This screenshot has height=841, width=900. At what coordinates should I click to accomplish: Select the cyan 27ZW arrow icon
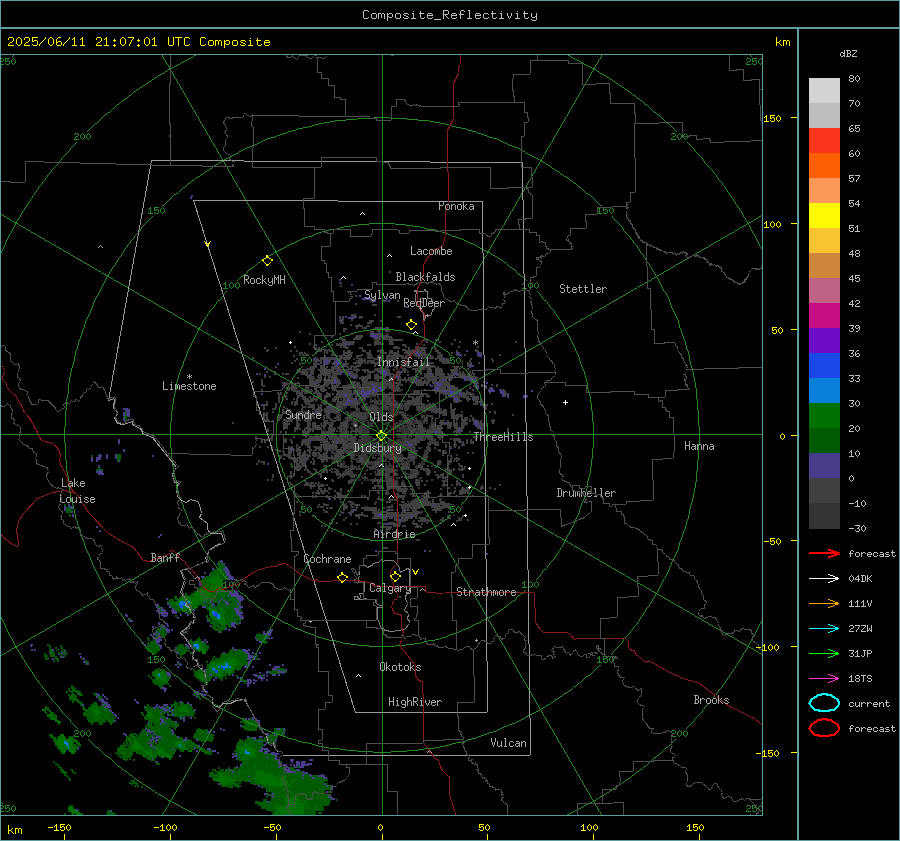tap(824, 629)
